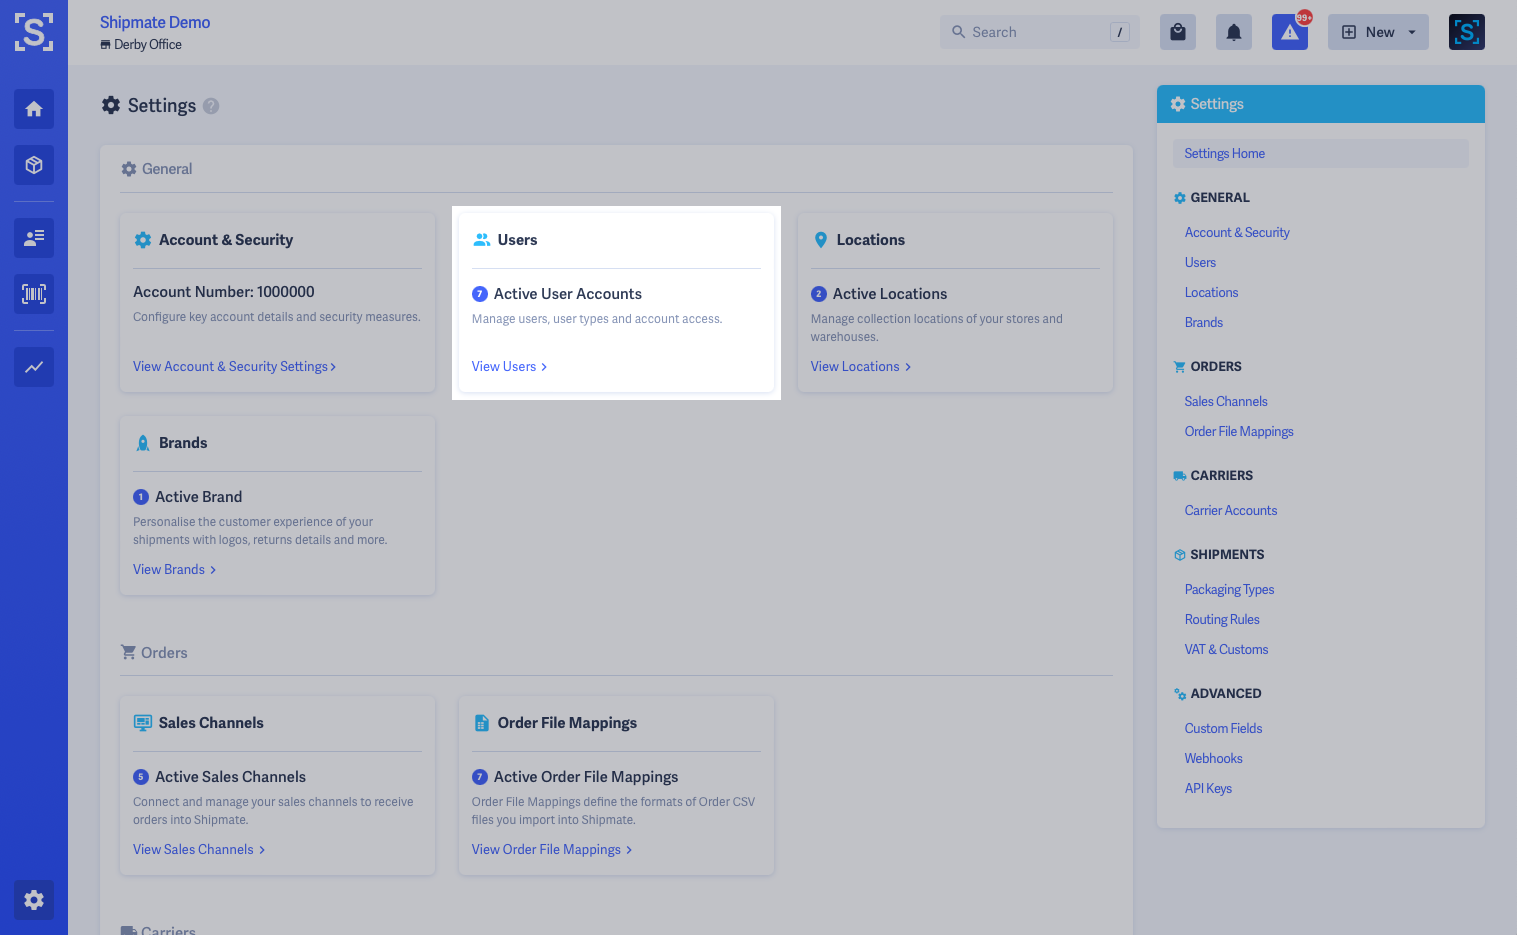Click the settings gear at sidebar bottom
Screen dimensions: 1517x935
[34, 900]
